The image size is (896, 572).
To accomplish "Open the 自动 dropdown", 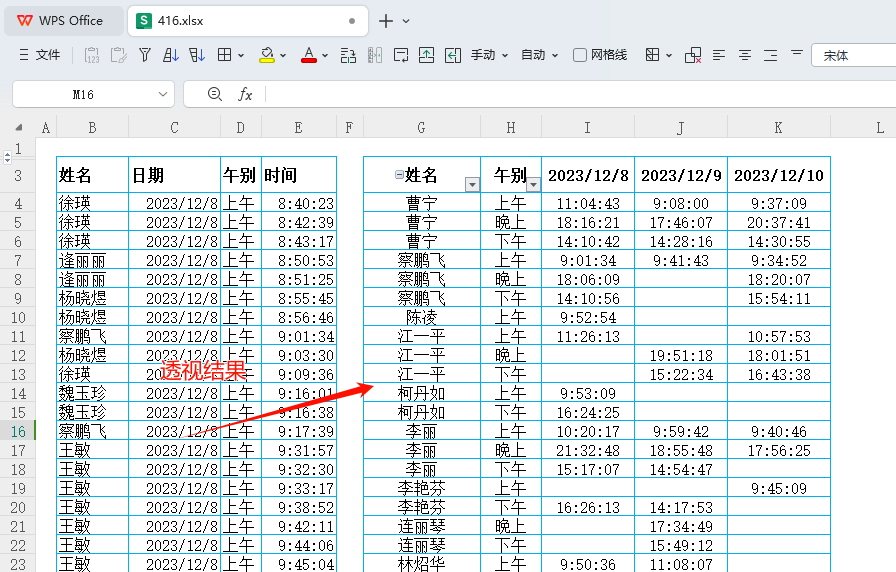I will pos(539,55).
